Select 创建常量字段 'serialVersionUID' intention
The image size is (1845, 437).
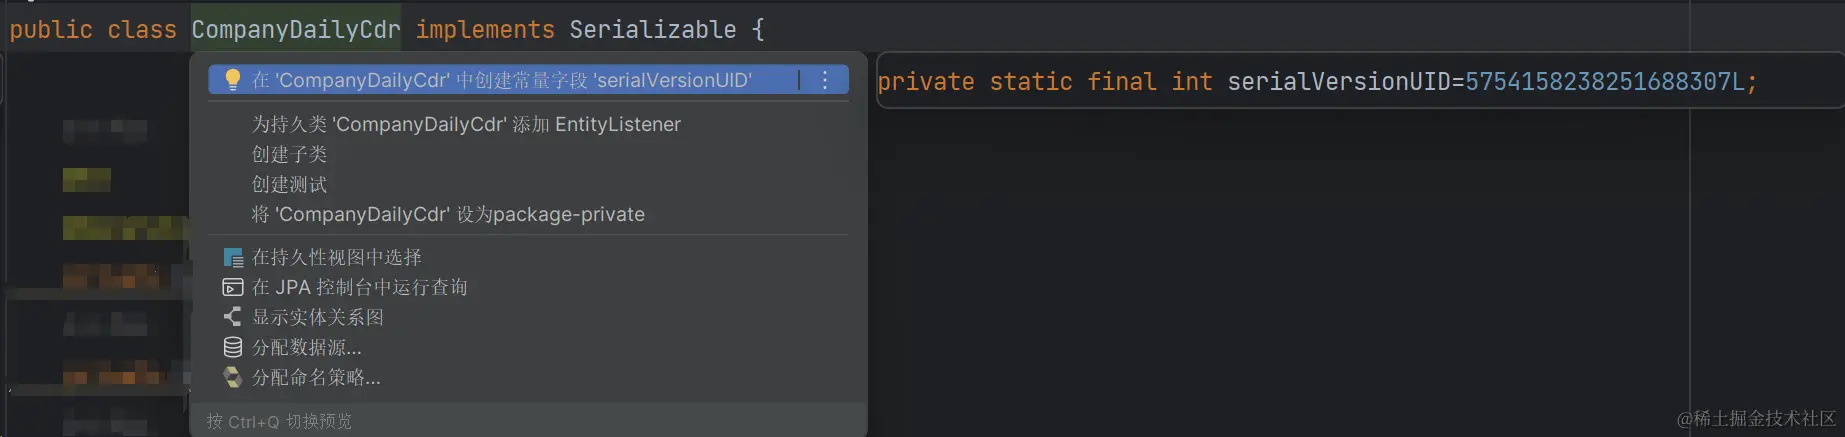click(501, 80)
